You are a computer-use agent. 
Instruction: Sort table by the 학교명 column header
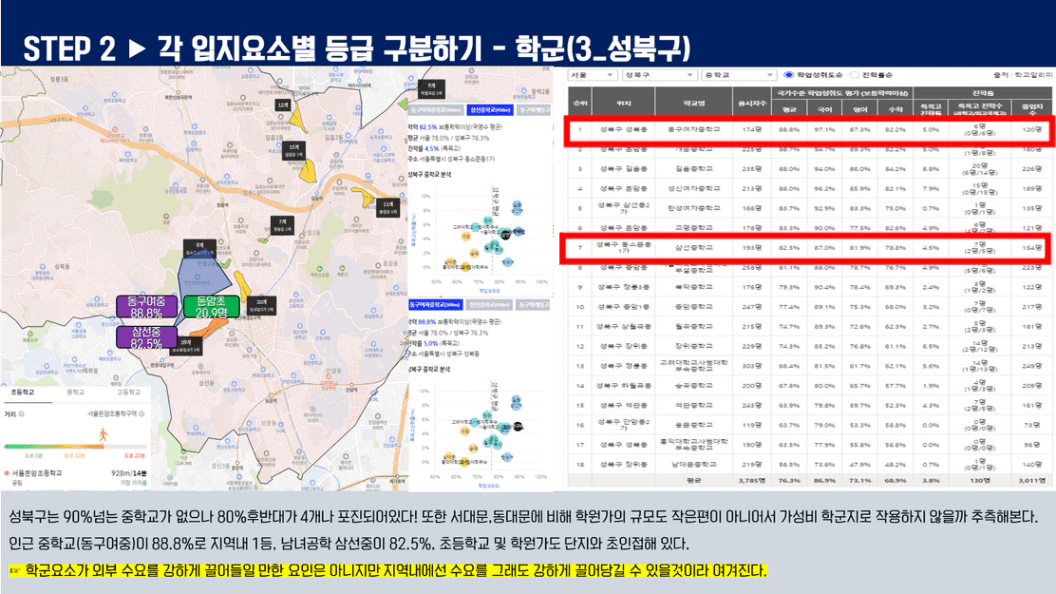(x=694, y=103)
